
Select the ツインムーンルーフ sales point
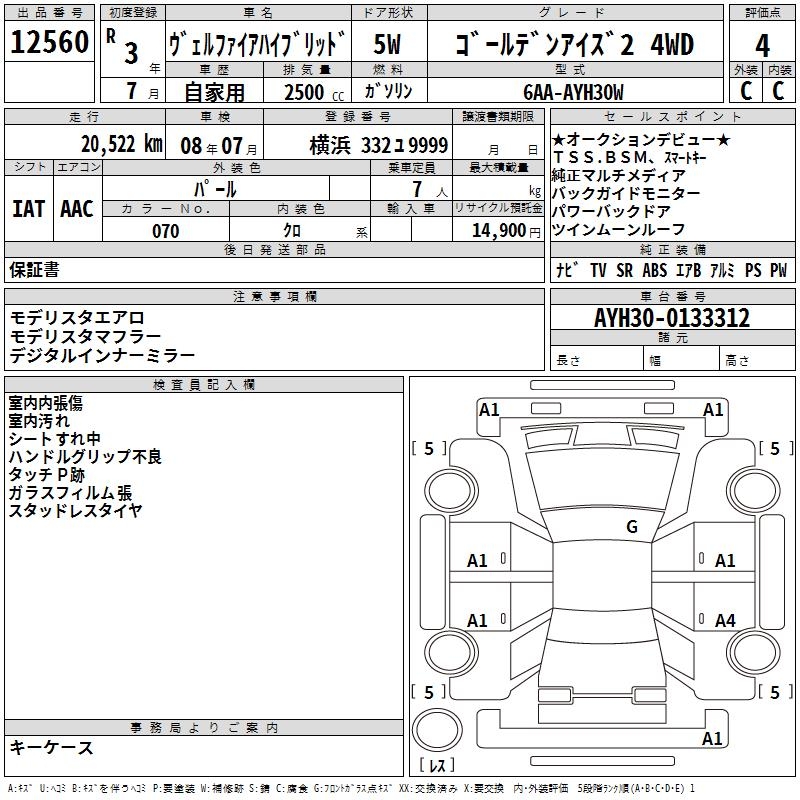coord(618,230)
